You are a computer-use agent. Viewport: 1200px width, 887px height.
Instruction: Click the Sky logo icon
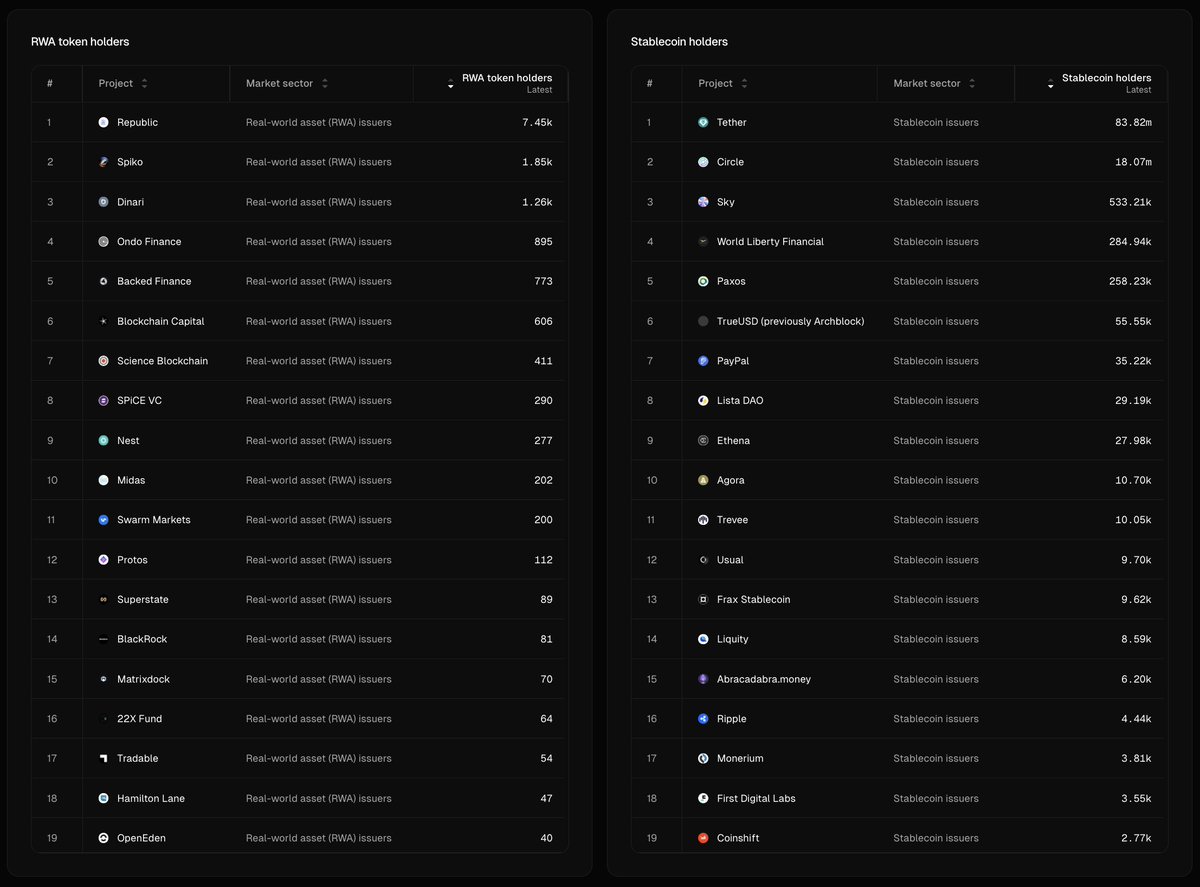pyautogui.click(x=703, y=202)
